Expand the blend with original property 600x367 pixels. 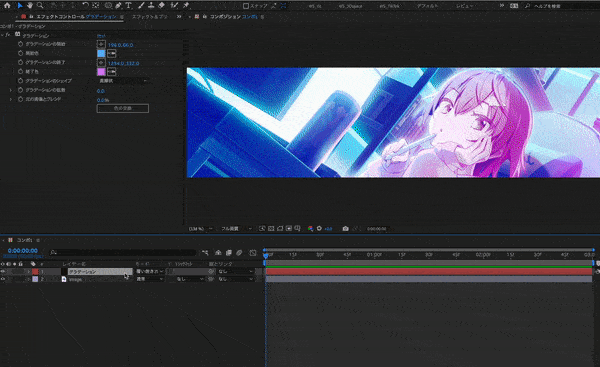pos(11,99)
